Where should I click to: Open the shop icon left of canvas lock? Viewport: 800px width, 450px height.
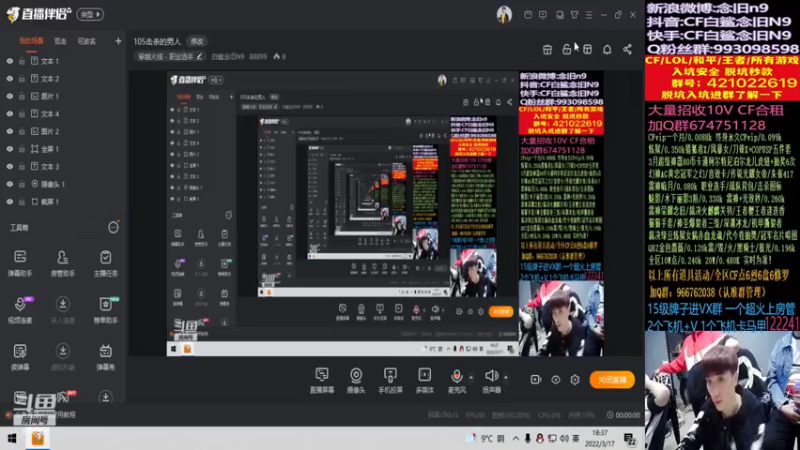tap(547, 49)
